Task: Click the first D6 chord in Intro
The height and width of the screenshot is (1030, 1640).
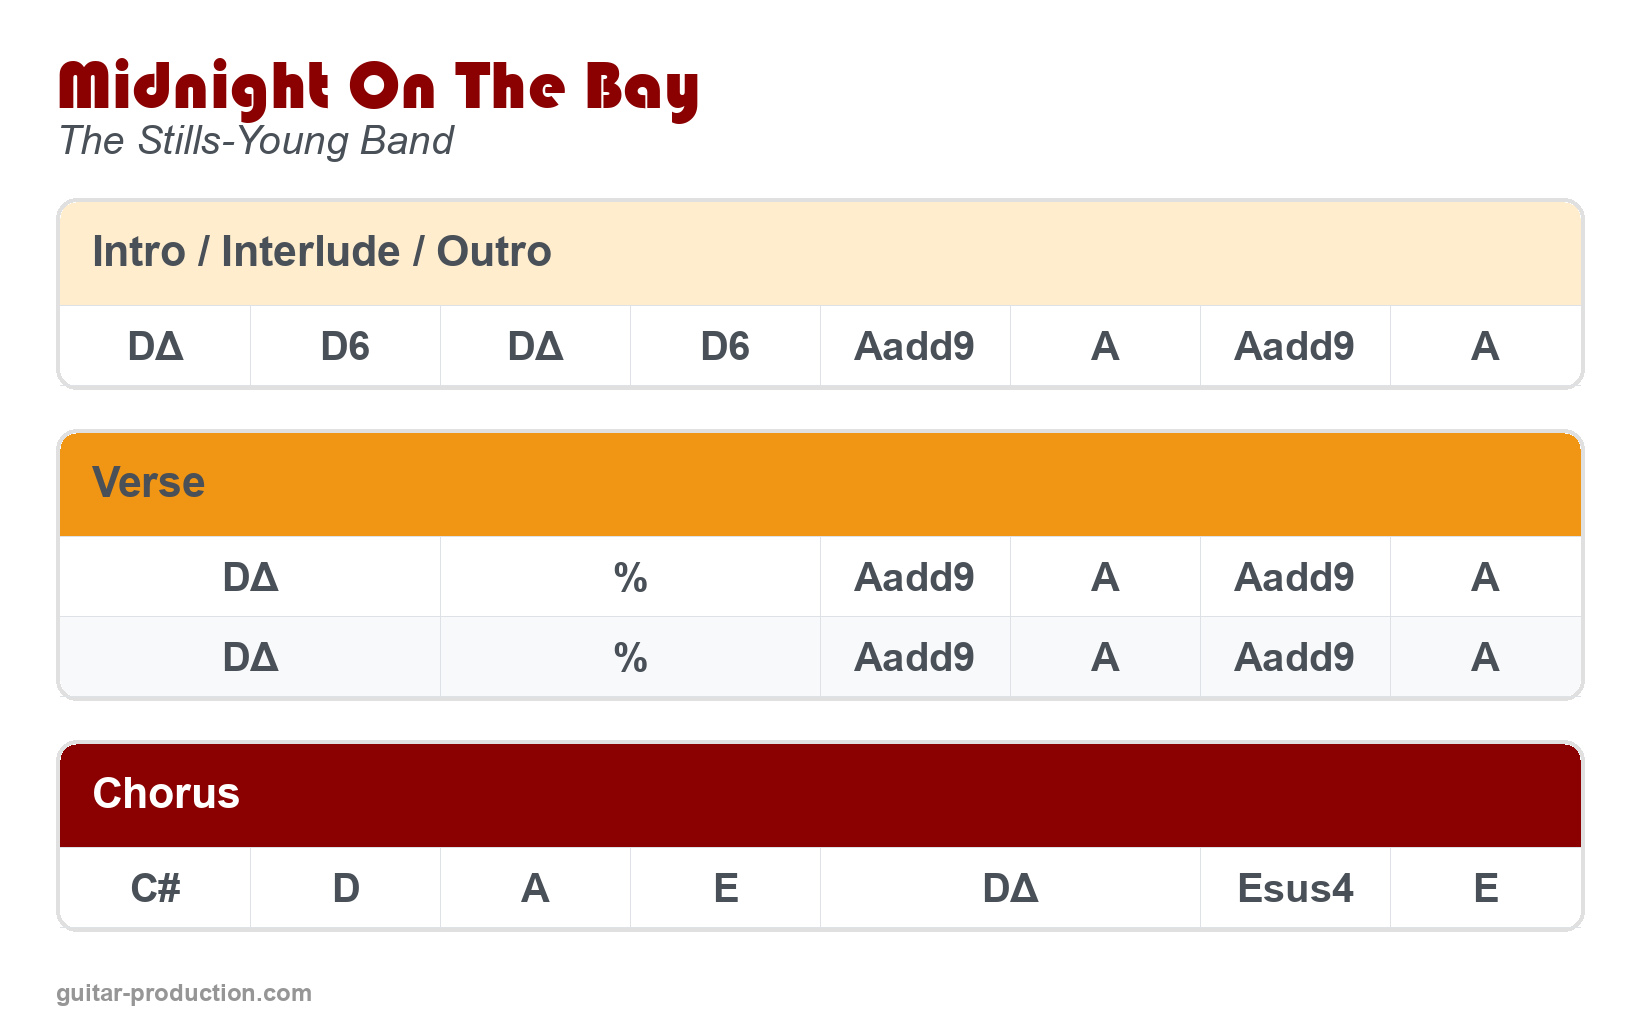Action: tap(345, 347)
